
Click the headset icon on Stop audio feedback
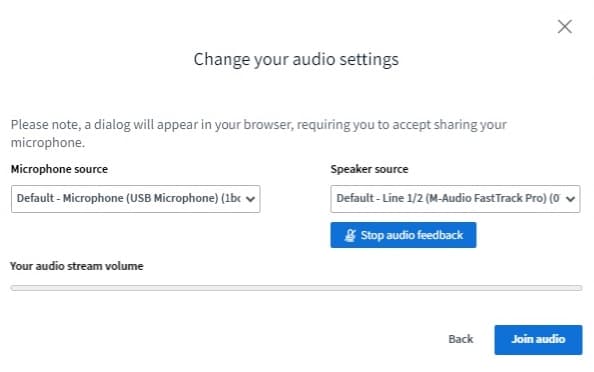[350, 235]
